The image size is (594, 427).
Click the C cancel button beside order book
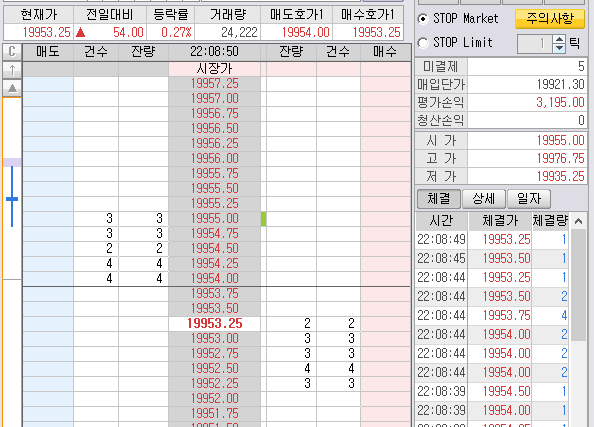click(x=12, y=52)
